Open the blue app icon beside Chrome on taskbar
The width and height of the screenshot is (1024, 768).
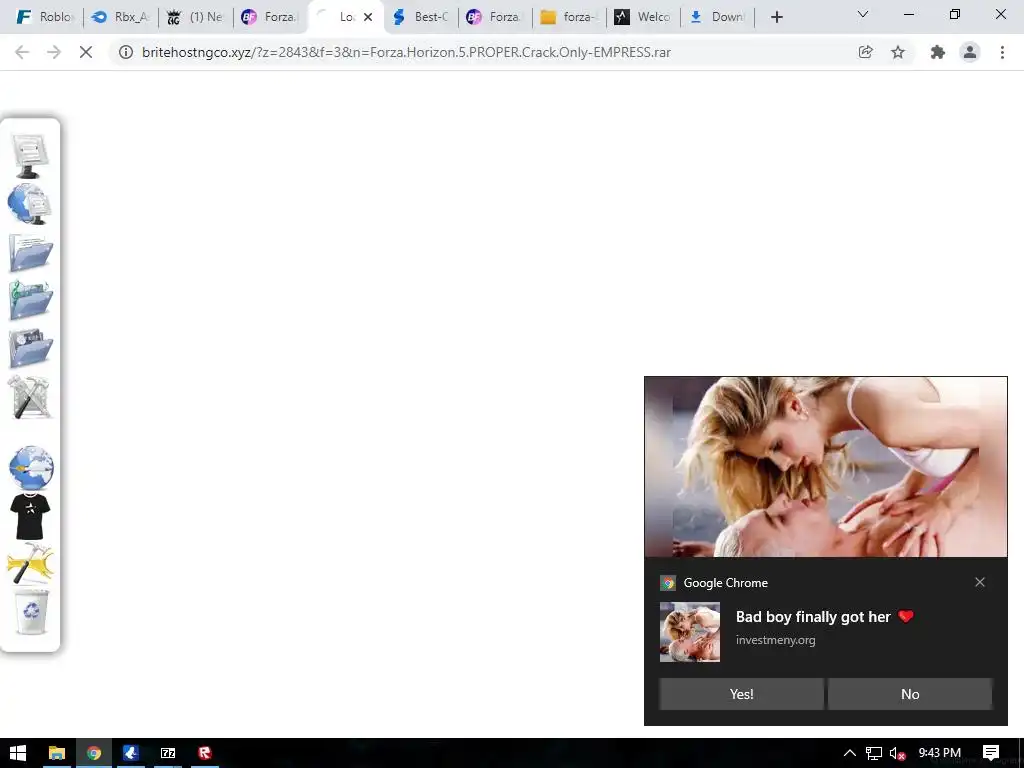pyautogui.click(x=131, y=753)
